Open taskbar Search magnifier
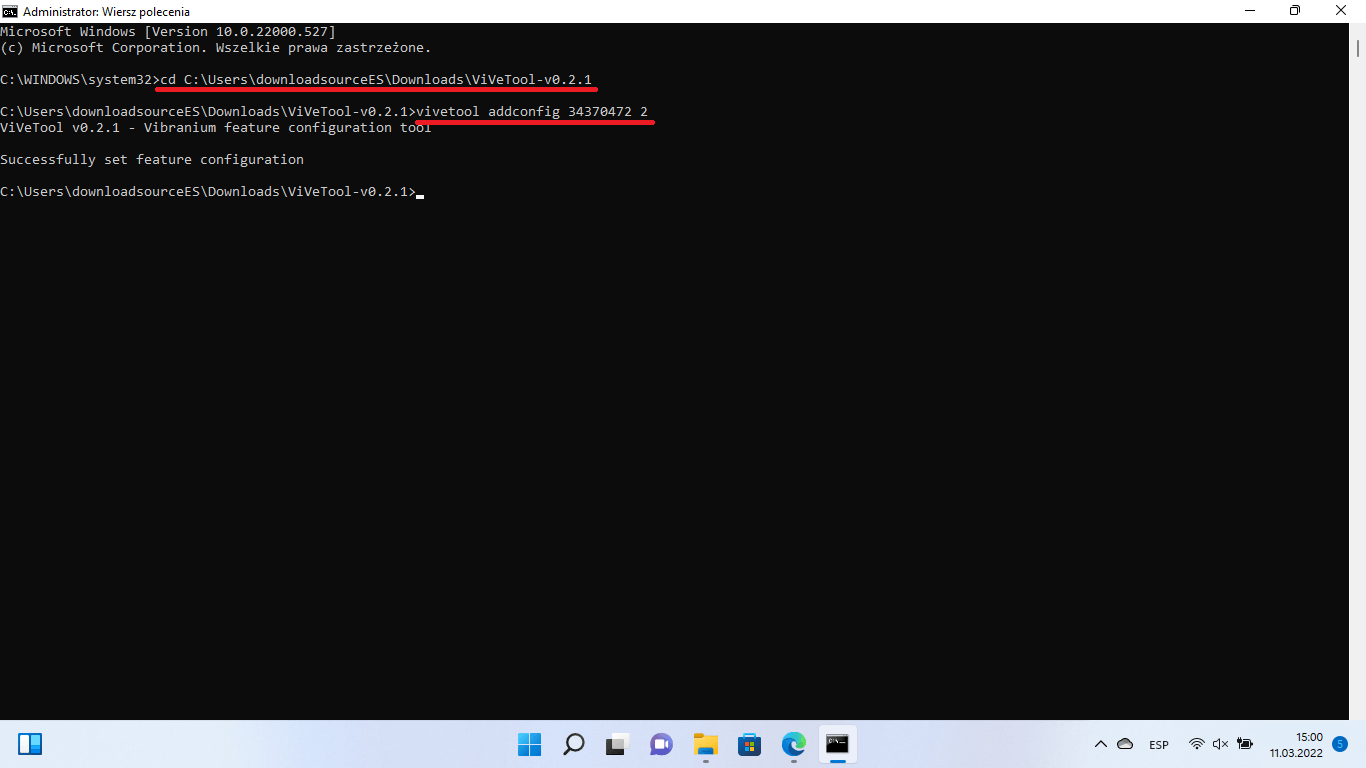This screenshot has width=1366, height=768. coord(574,744)
